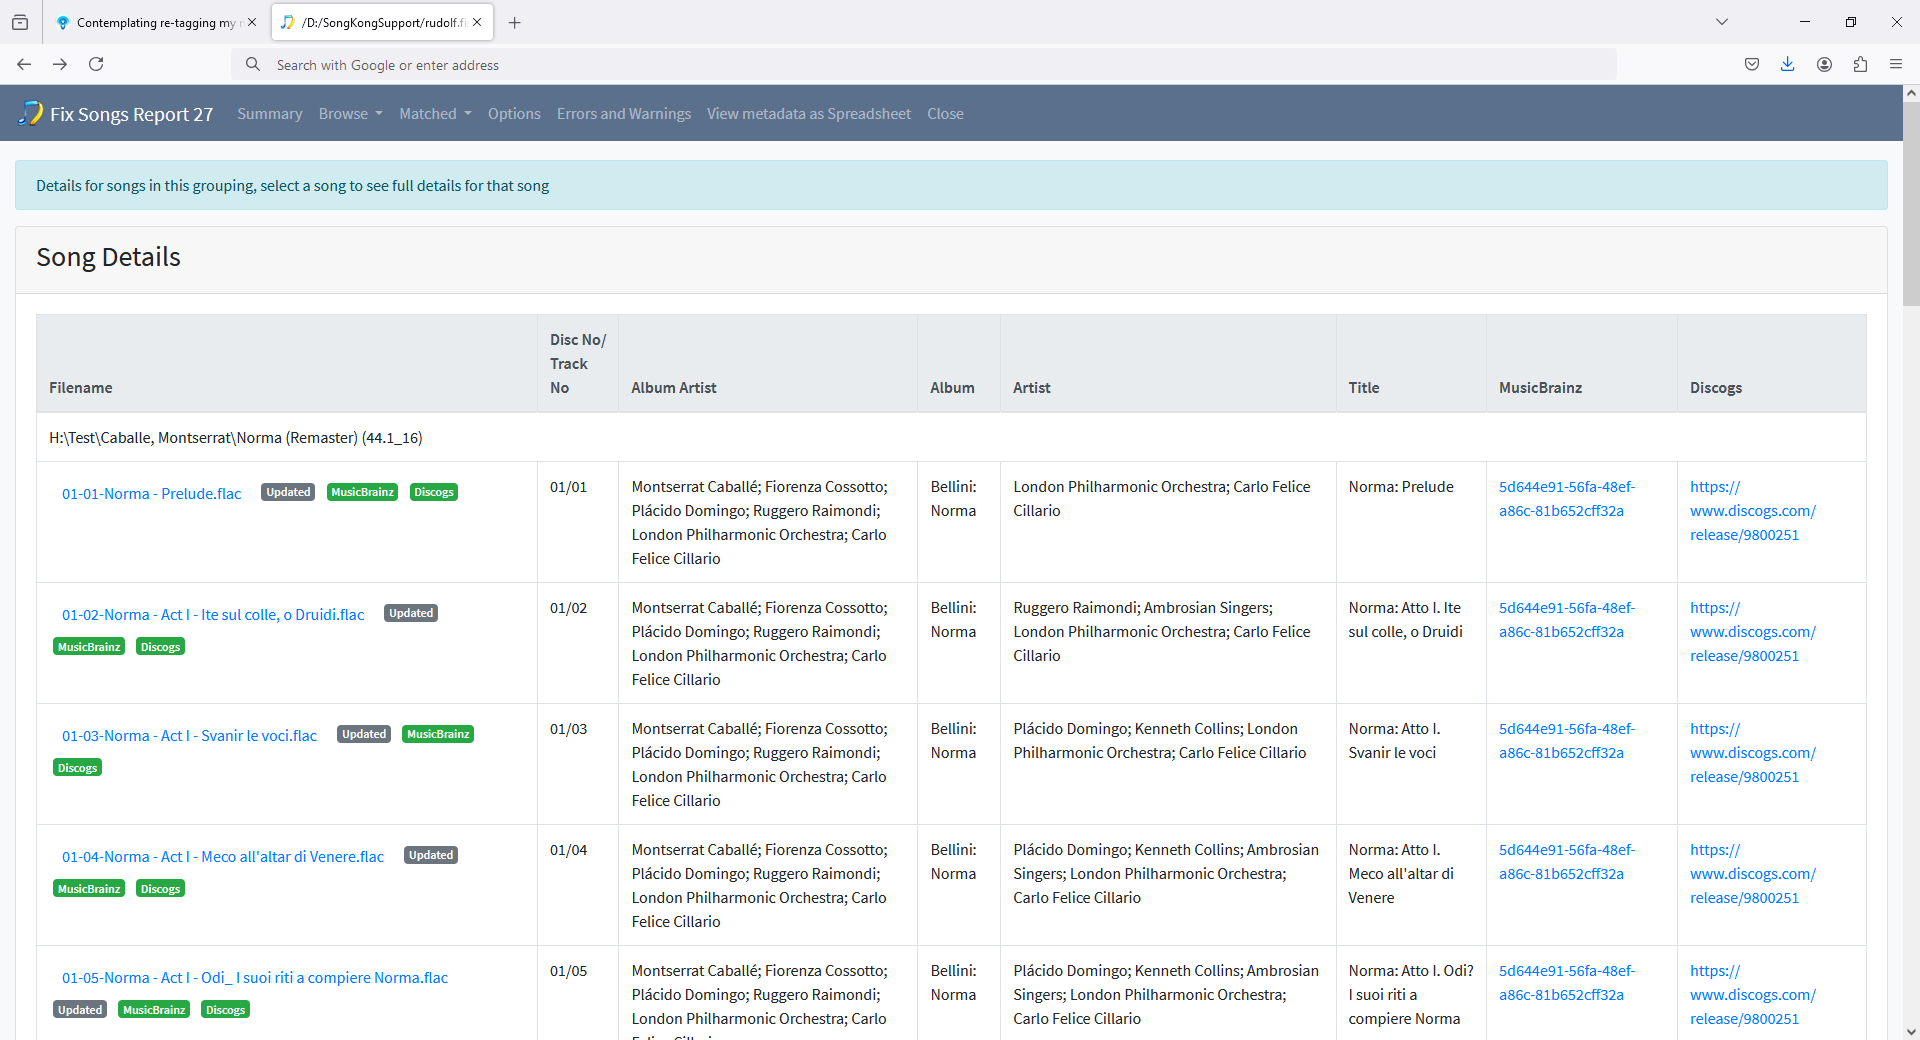Click Updated badge on Ite sul colle row
Viewport: 1920px width, 1040px height.
tap(411, 613)
